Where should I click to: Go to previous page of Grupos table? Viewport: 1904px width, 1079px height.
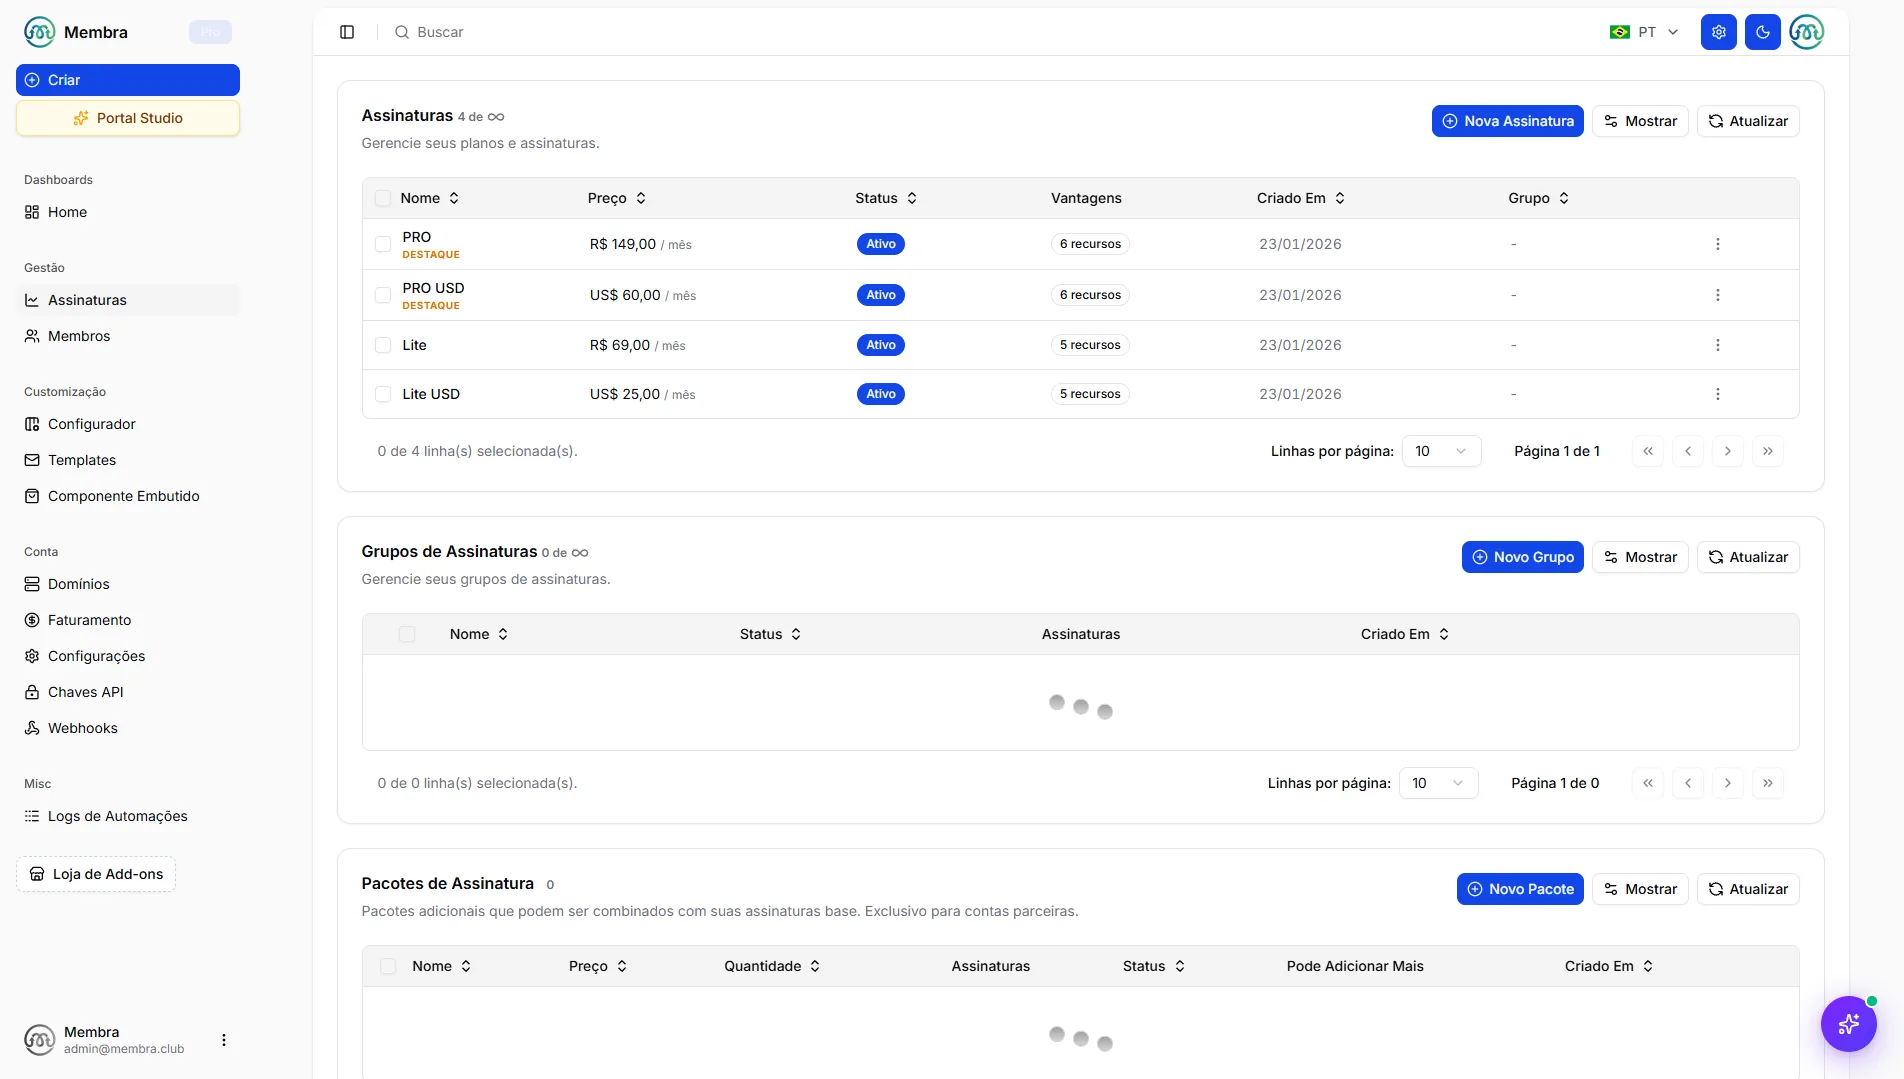pyautogui.click(x=1688, y=783)
